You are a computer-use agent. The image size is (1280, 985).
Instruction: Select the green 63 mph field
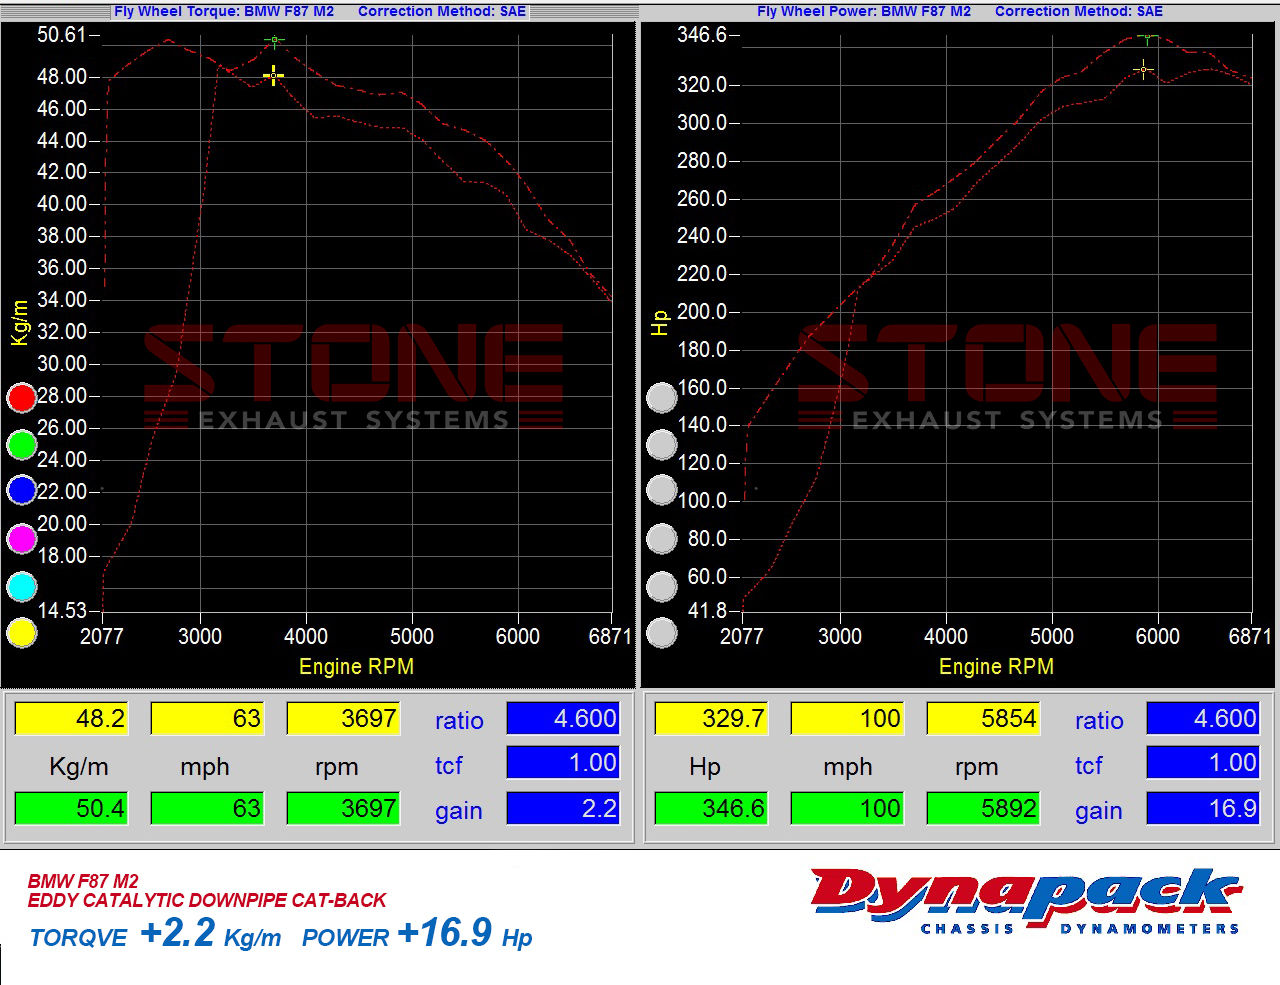point(207,808)
